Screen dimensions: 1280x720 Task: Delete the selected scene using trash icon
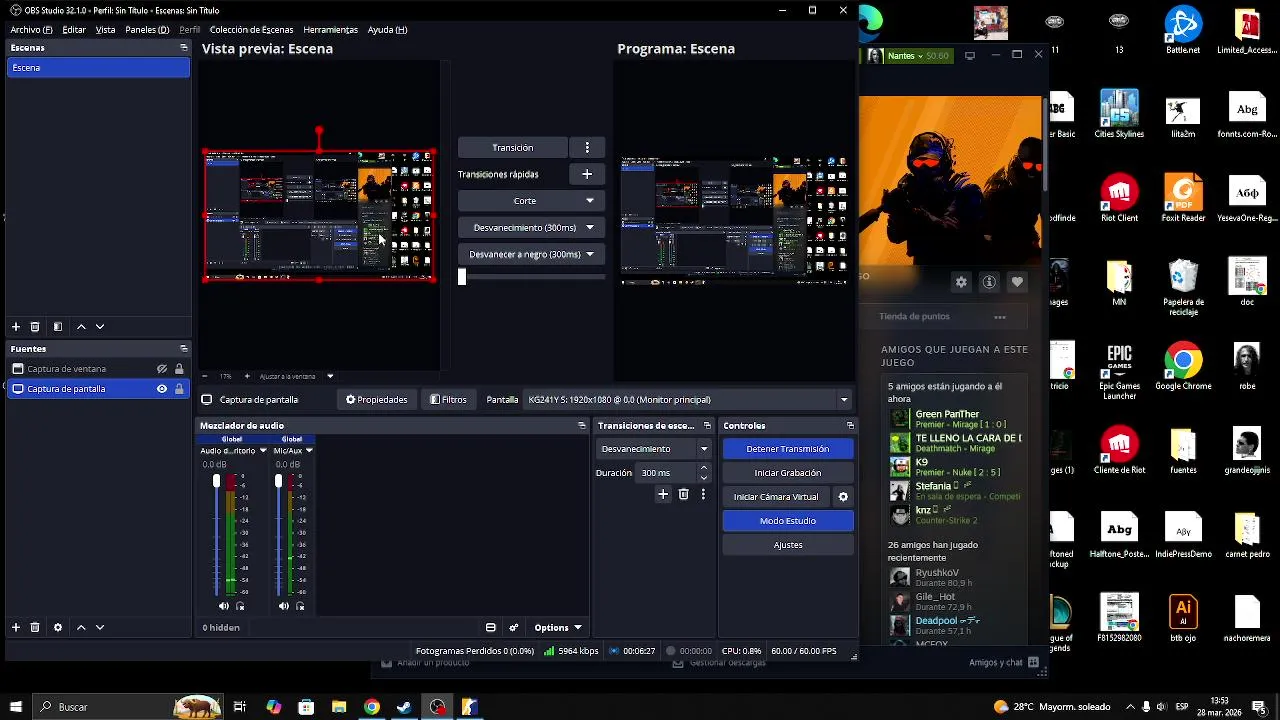click(x=35, y=327)
